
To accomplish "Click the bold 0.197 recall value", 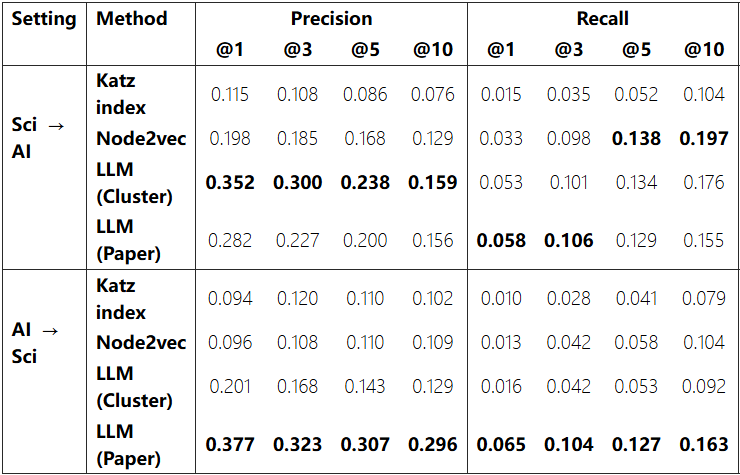I will (705, 138).
